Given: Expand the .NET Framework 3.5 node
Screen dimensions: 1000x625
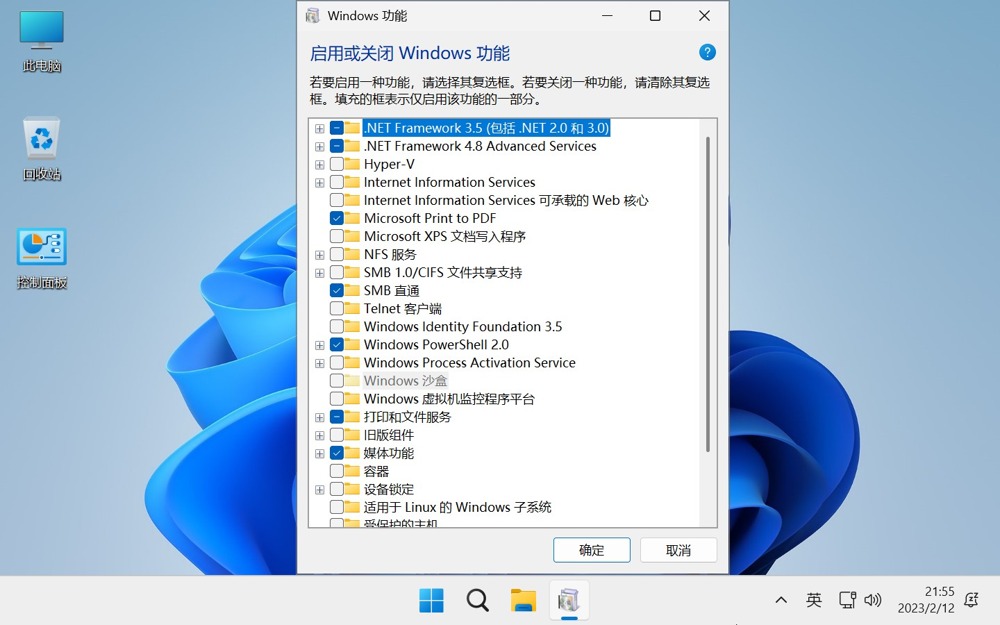Looking at the screenshot, I should coord(320,128).
